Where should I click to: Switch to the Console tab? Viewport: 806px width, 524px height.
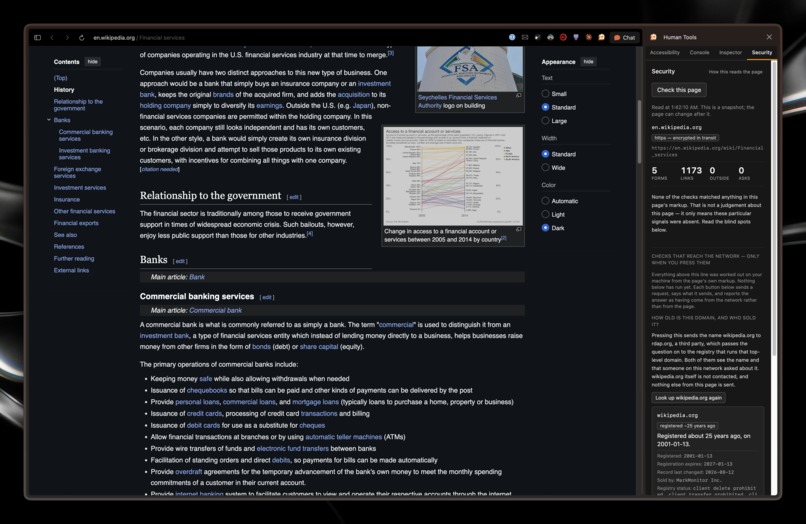pos(700,52)
